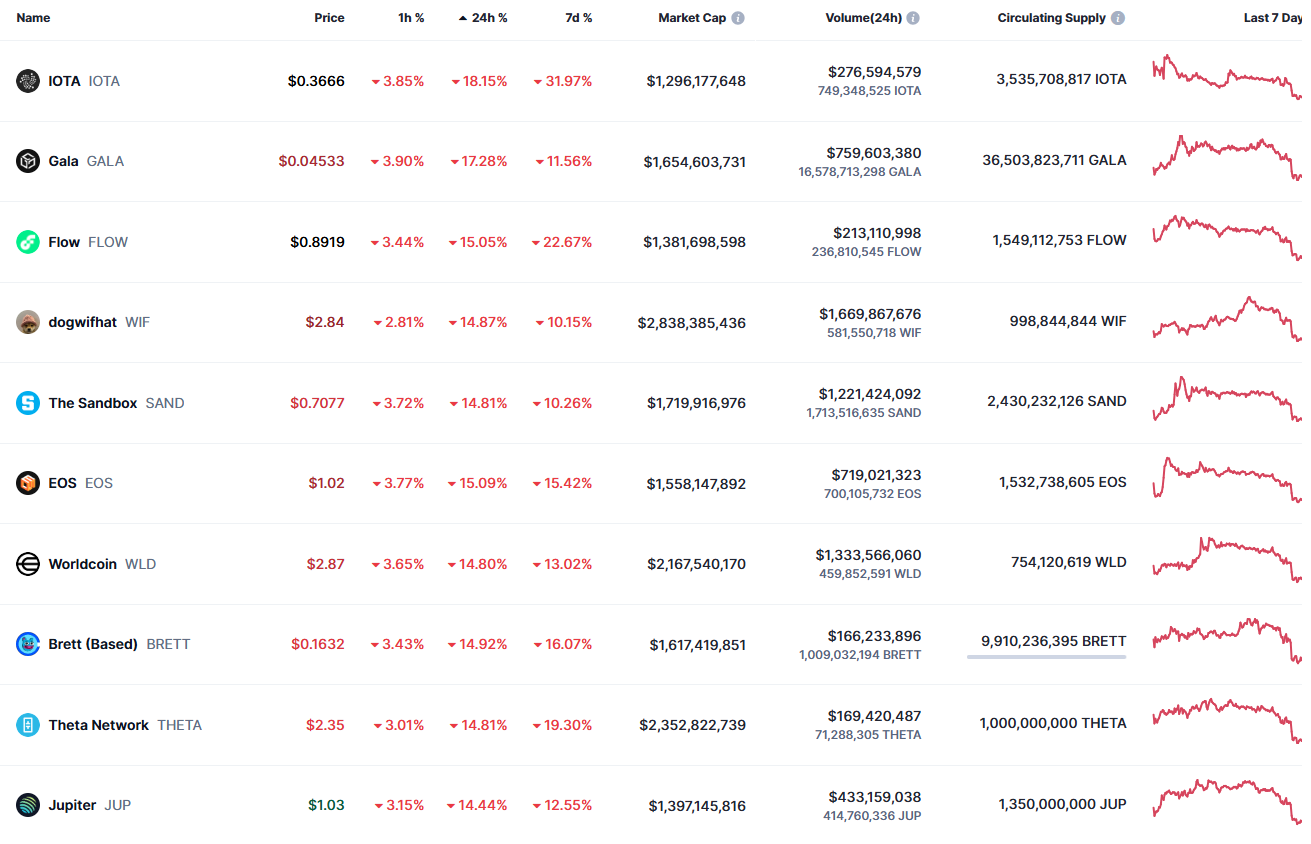Click the EOS coin logo icon

[28, 483]
